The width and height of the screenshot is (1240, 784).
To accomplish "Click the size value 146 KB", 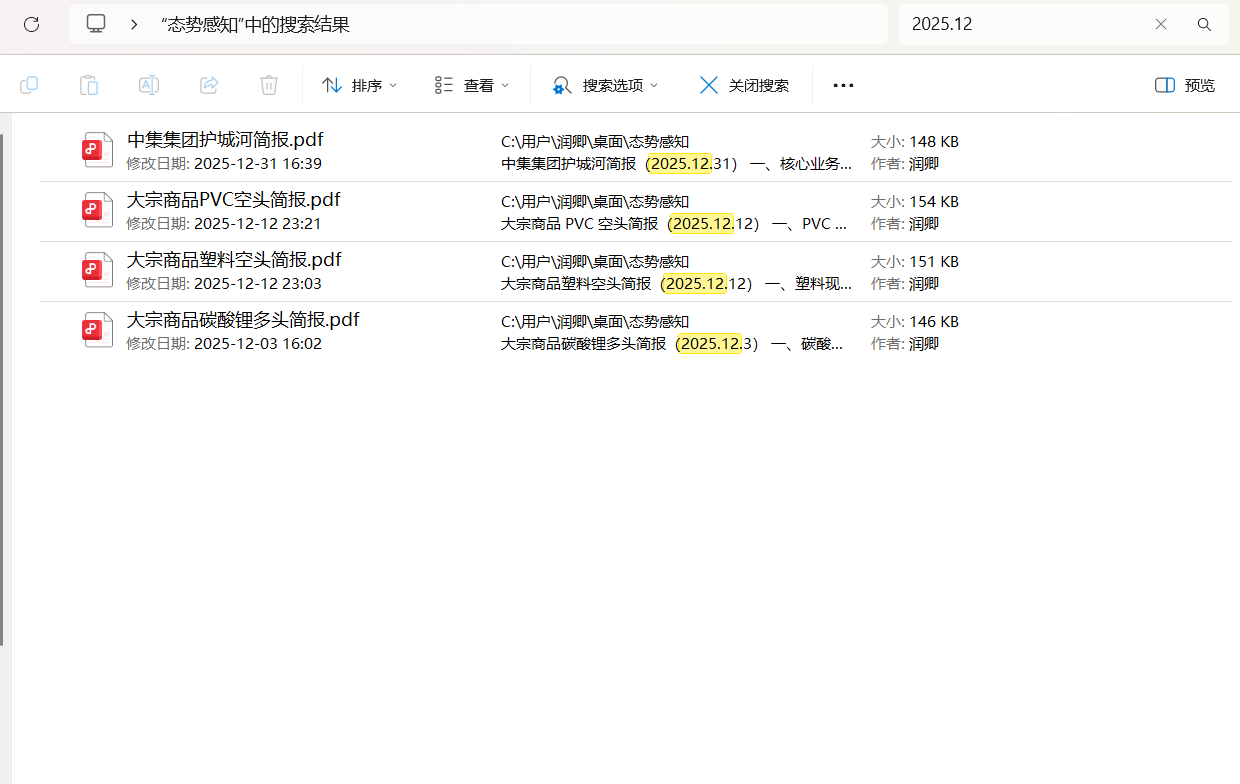I will pos(934,322).
